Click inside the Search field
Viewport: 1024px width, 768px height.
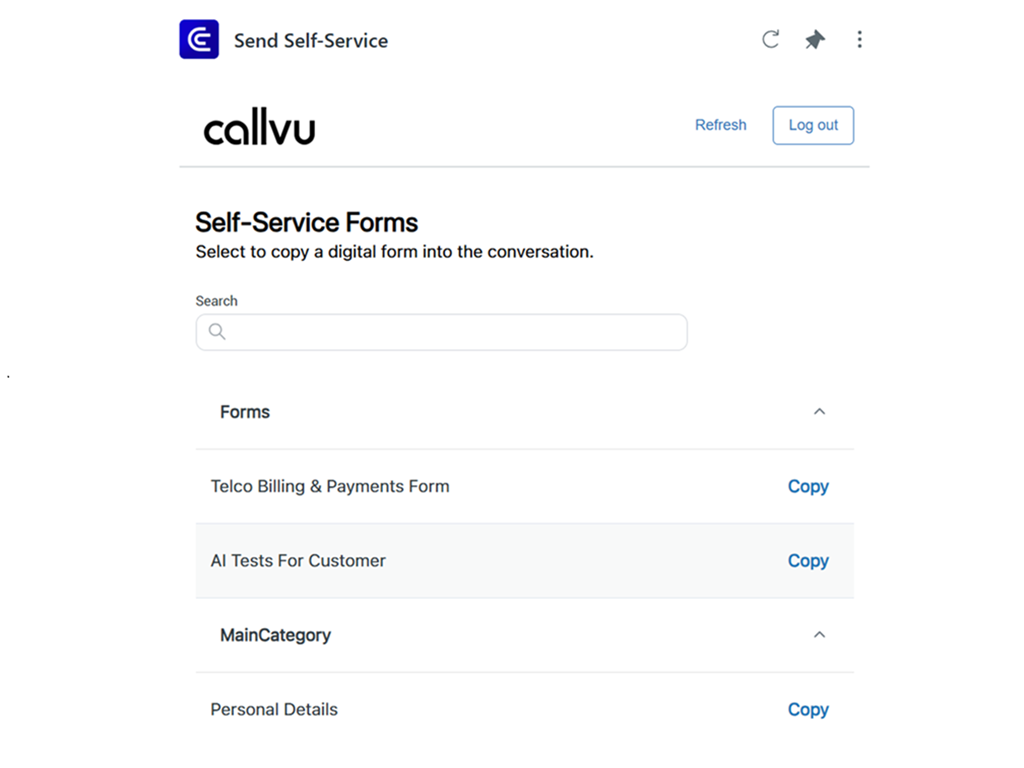point(441,331)
